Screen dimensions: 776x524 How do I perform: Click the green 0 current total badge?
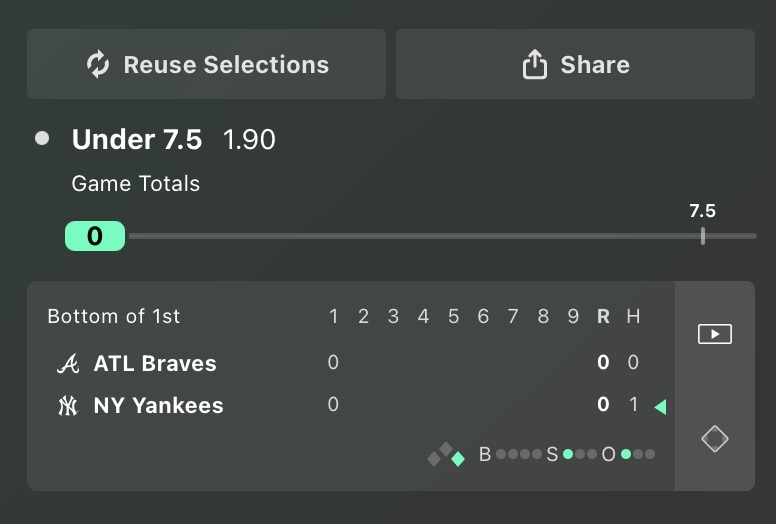point(95,236)
